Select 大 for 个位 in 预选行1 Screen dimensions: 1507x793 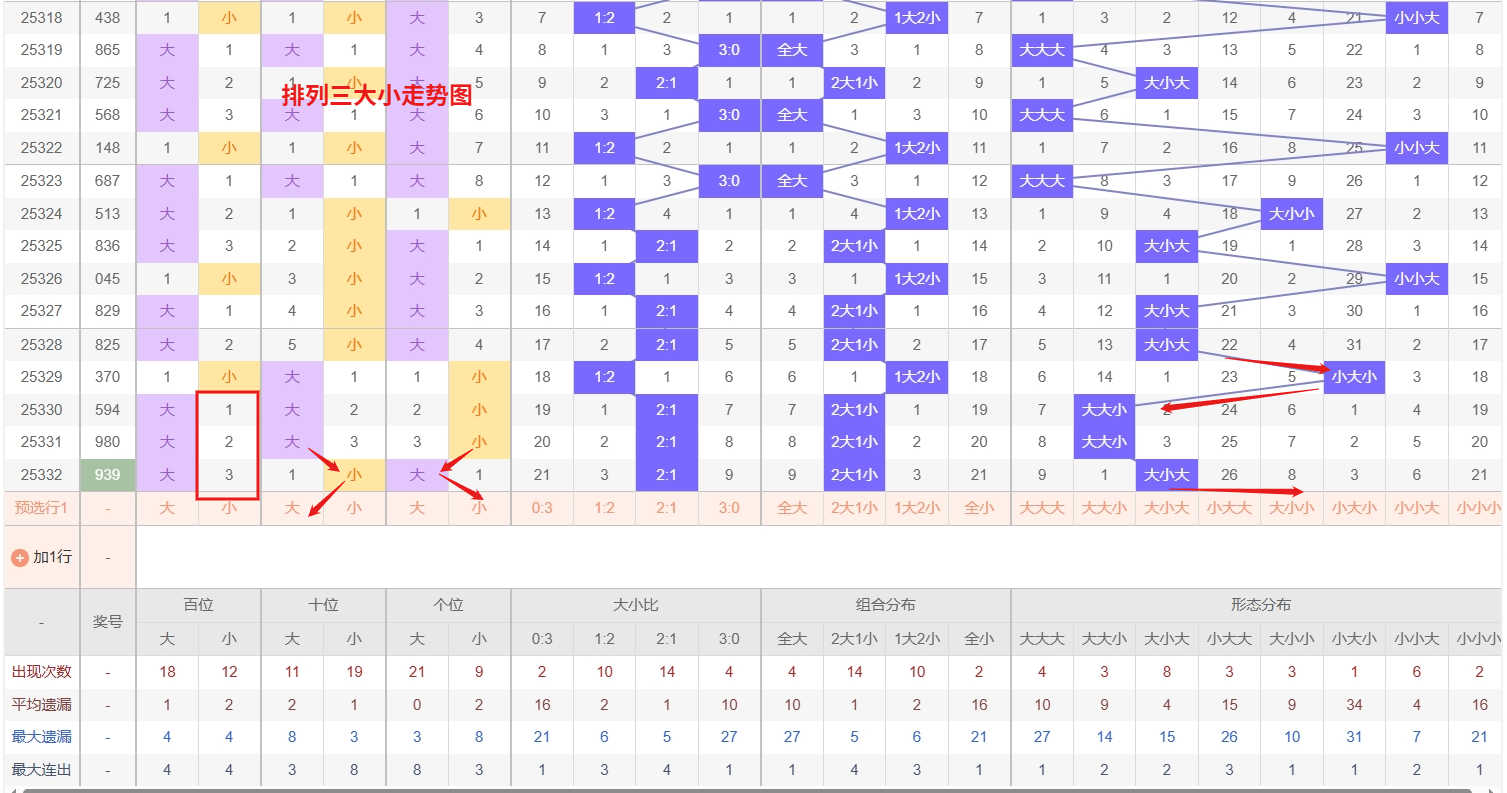(x=417, y=508)
